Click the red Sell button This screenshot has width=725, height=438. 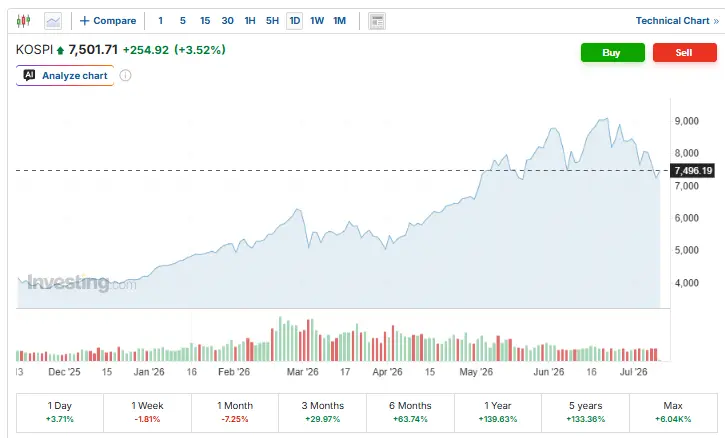click(x=685, y=52)
